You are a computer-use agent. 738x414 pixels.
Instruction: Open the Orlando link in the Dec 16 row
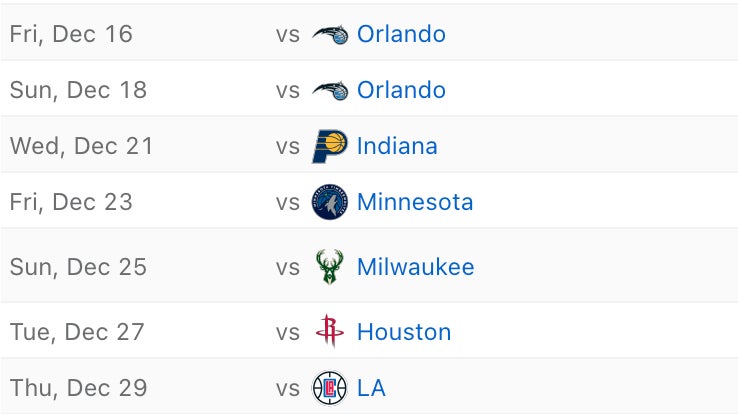coord(401,34)
